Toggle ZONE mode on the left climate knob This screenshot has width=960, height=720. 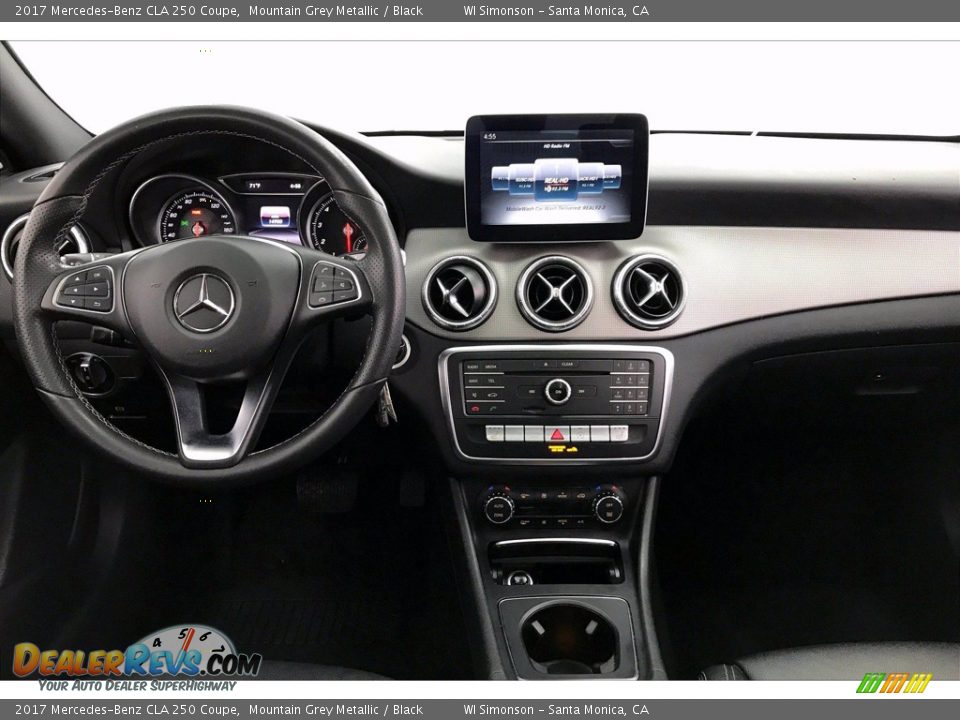(499, 514)
